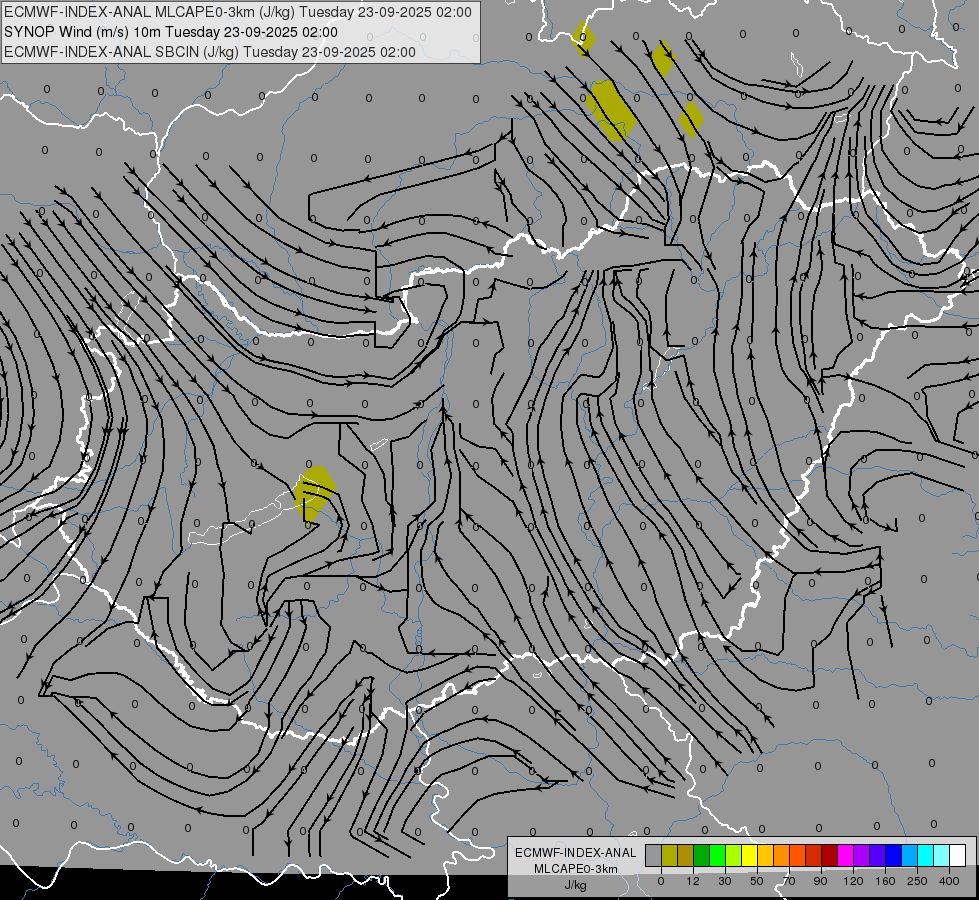Viewport: 979px width, 900px height.
Task: Click the bright cyan legend swatch
Action: pos(925,855)
